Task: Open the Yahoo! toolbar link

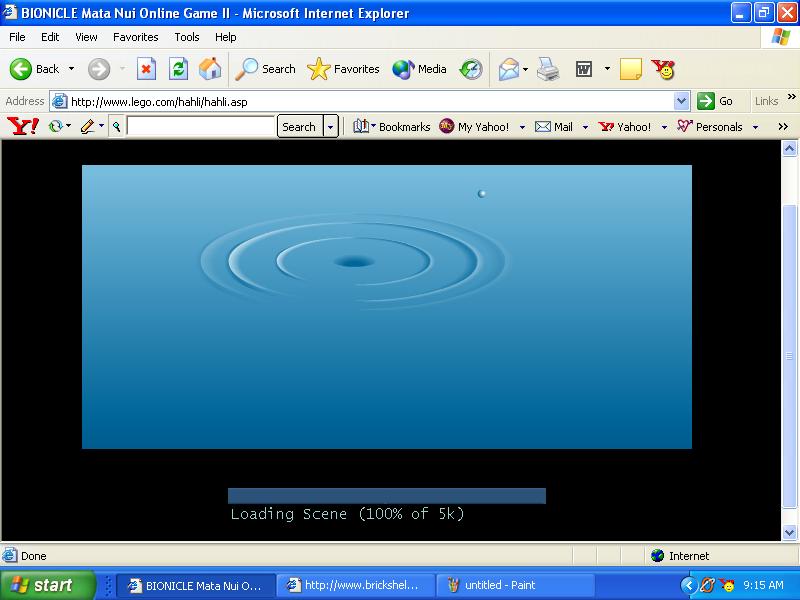Action: pyautogui.click(x=624, y=127)
